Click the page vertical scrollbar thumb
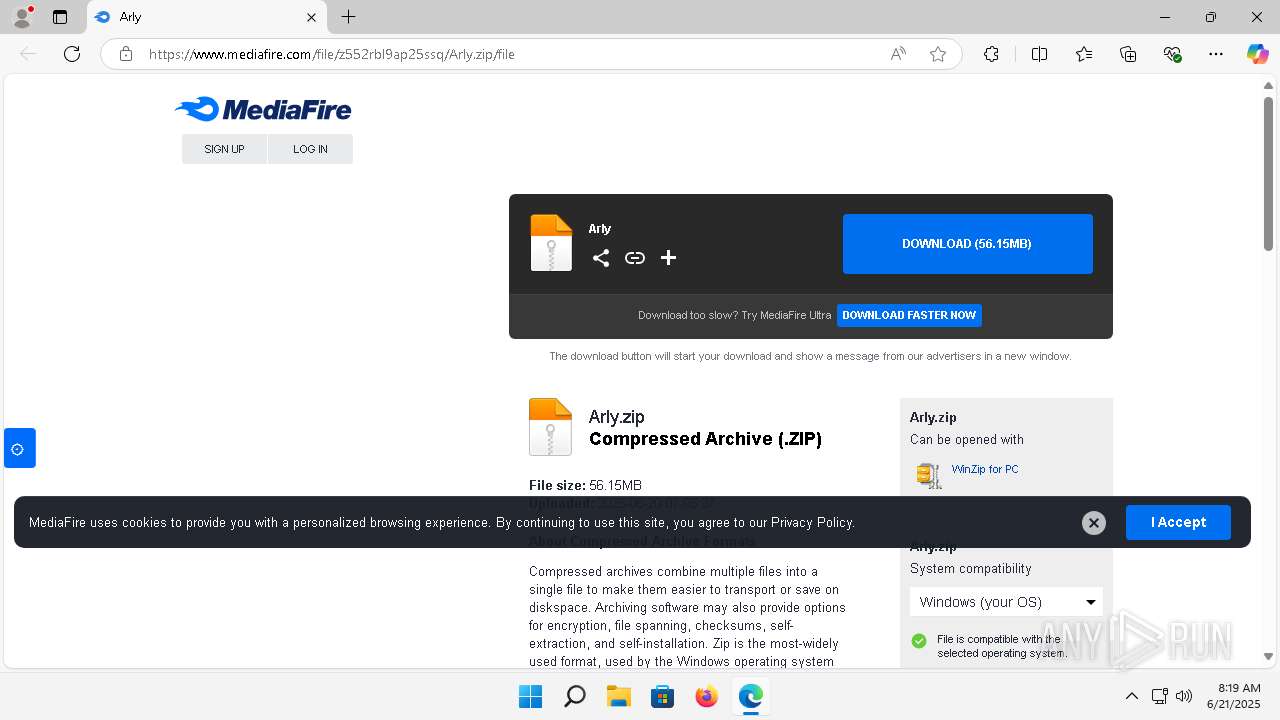 pyautogui.click(x=1268, y=173)
